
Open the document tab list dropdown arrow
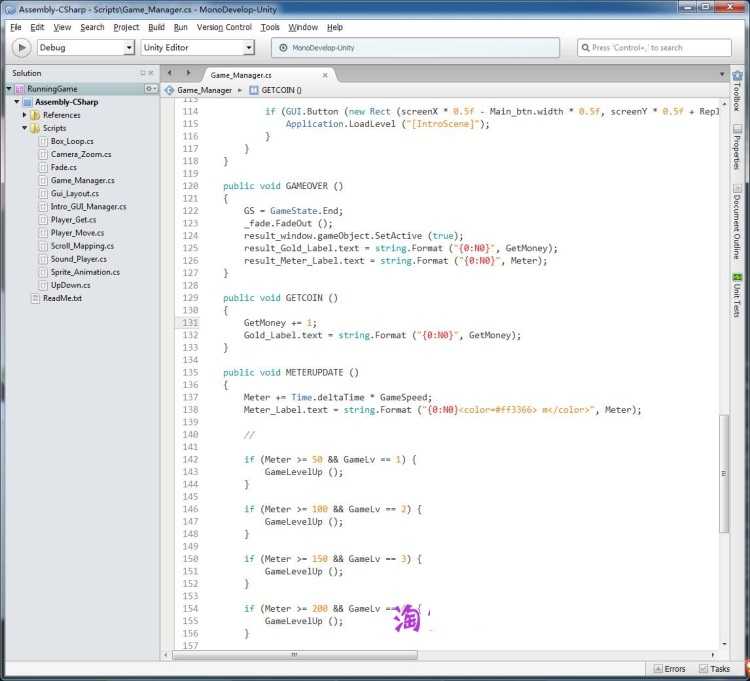click(722, 74)
